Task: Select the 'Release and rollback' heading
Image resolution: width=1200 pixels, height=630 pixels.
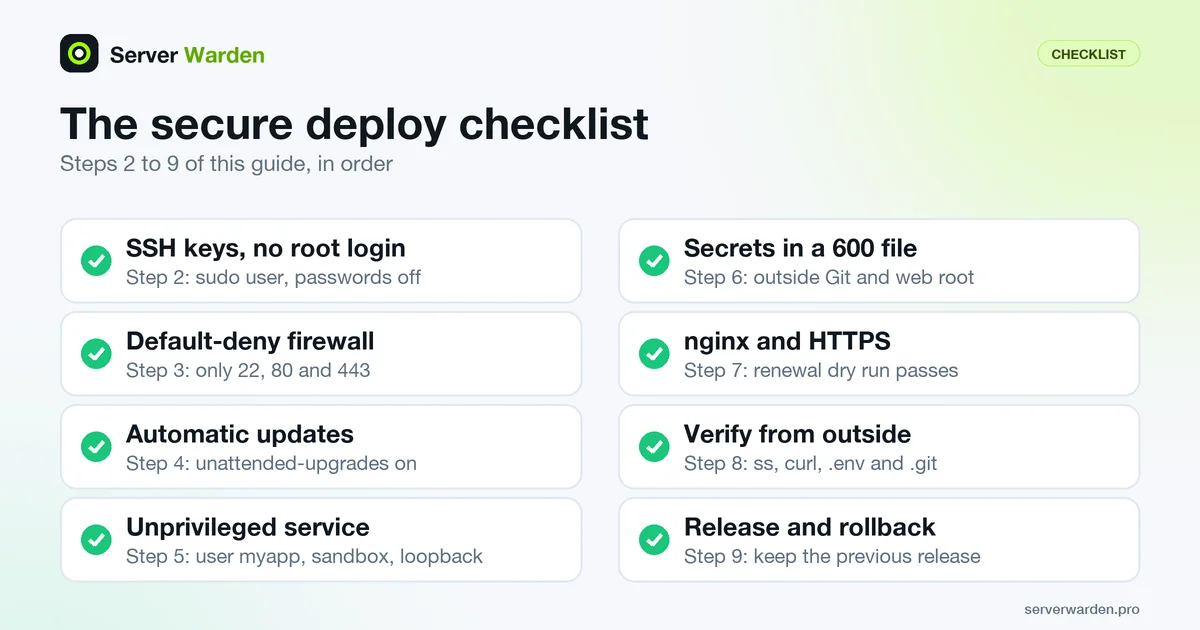Action: [810, 527]
